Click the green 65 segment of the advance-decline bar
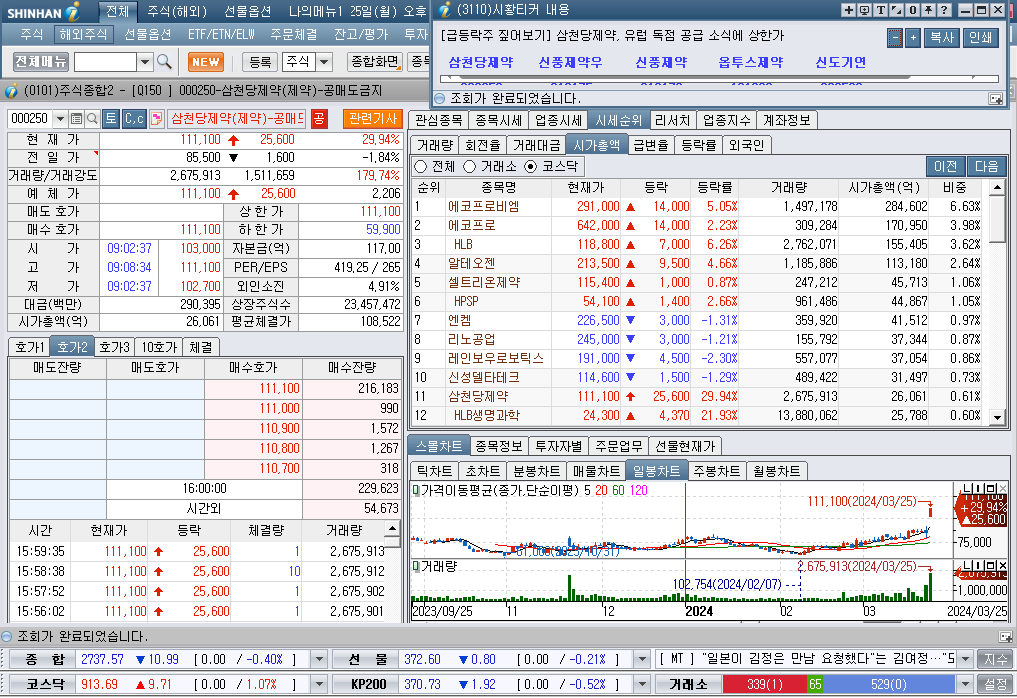Viewport: 1017px width, 698px height. pos(815,684)
